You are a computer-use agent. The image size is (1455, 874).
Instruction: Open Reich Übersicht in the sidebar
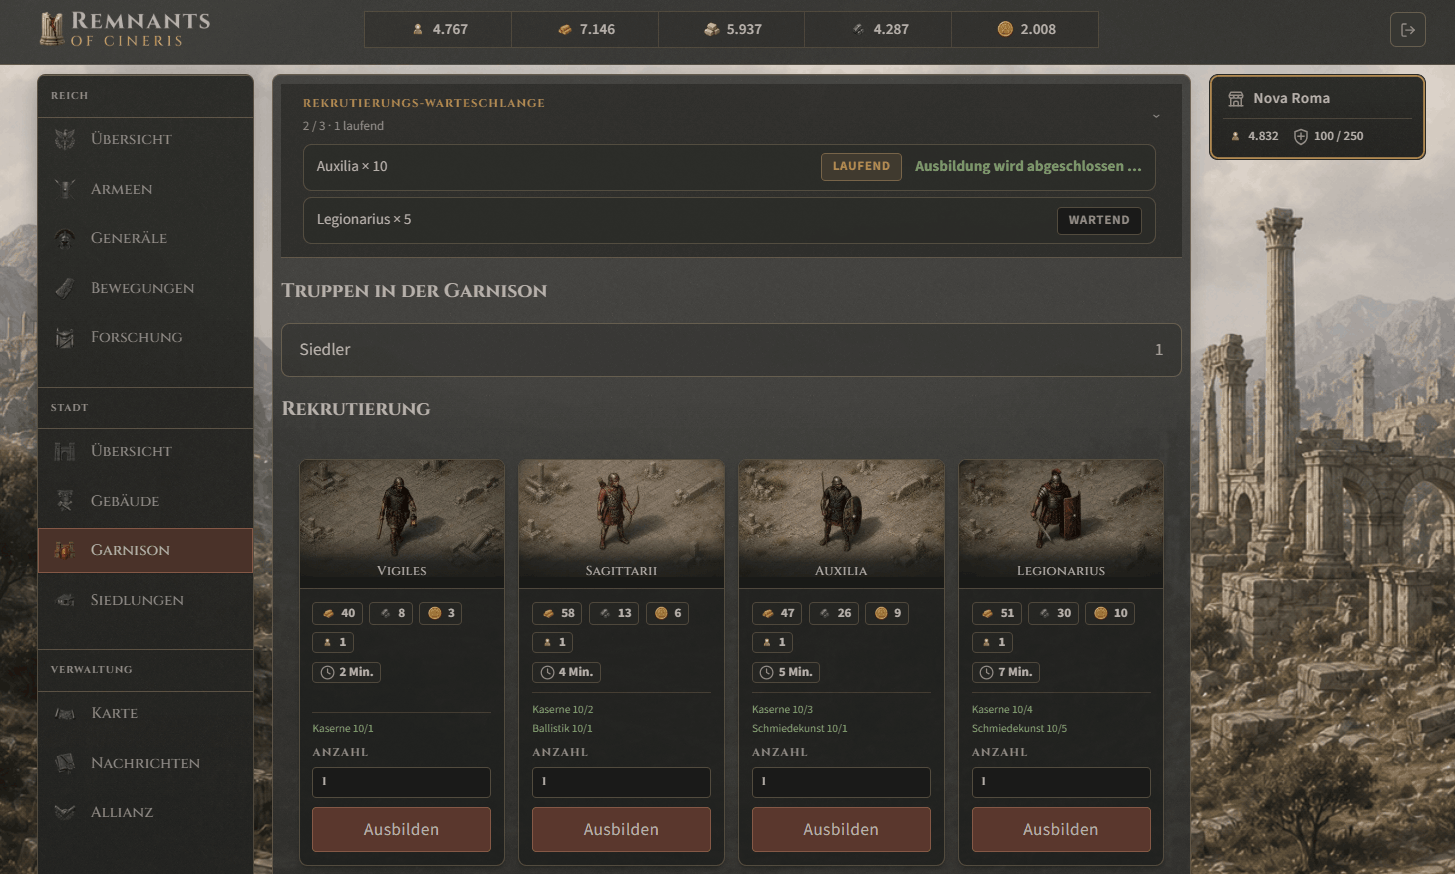point(145,139)
